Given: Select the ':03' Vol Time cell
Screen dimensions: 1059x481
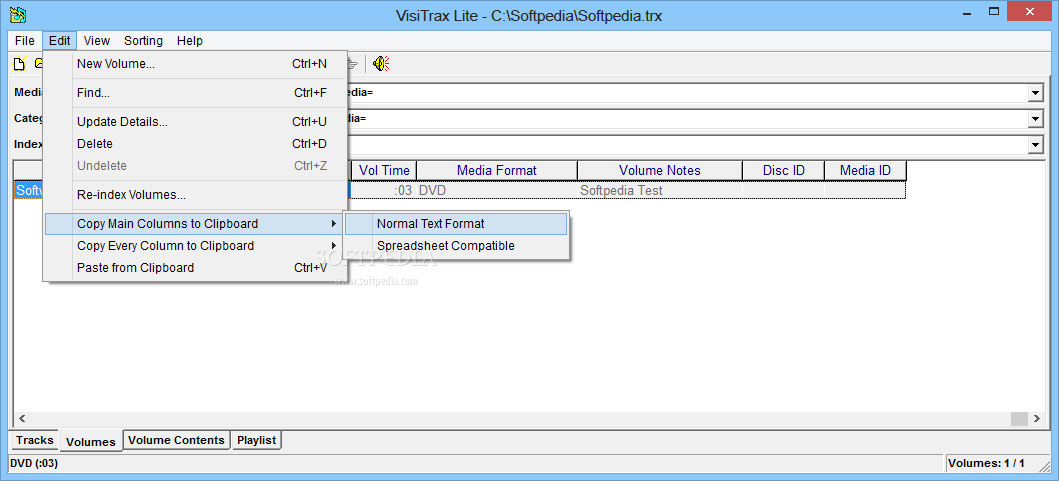Looking at the screenshot, I should [384, 191].
